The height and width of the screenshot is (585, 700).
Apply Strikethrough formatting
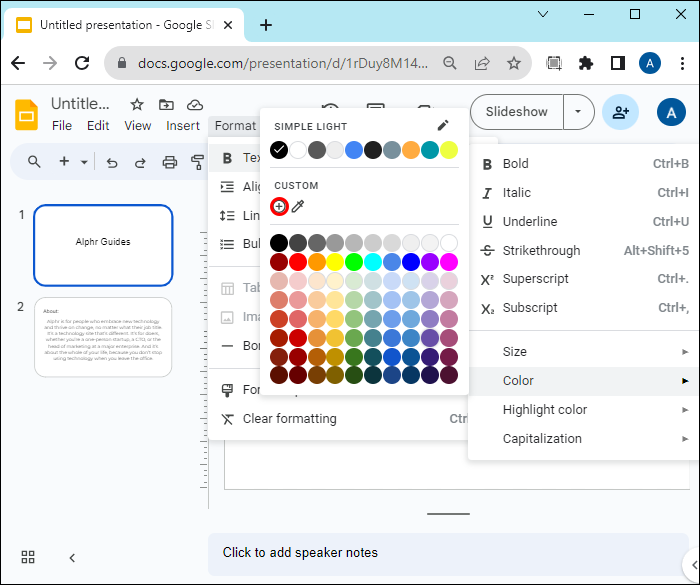[x=583, y=251]
